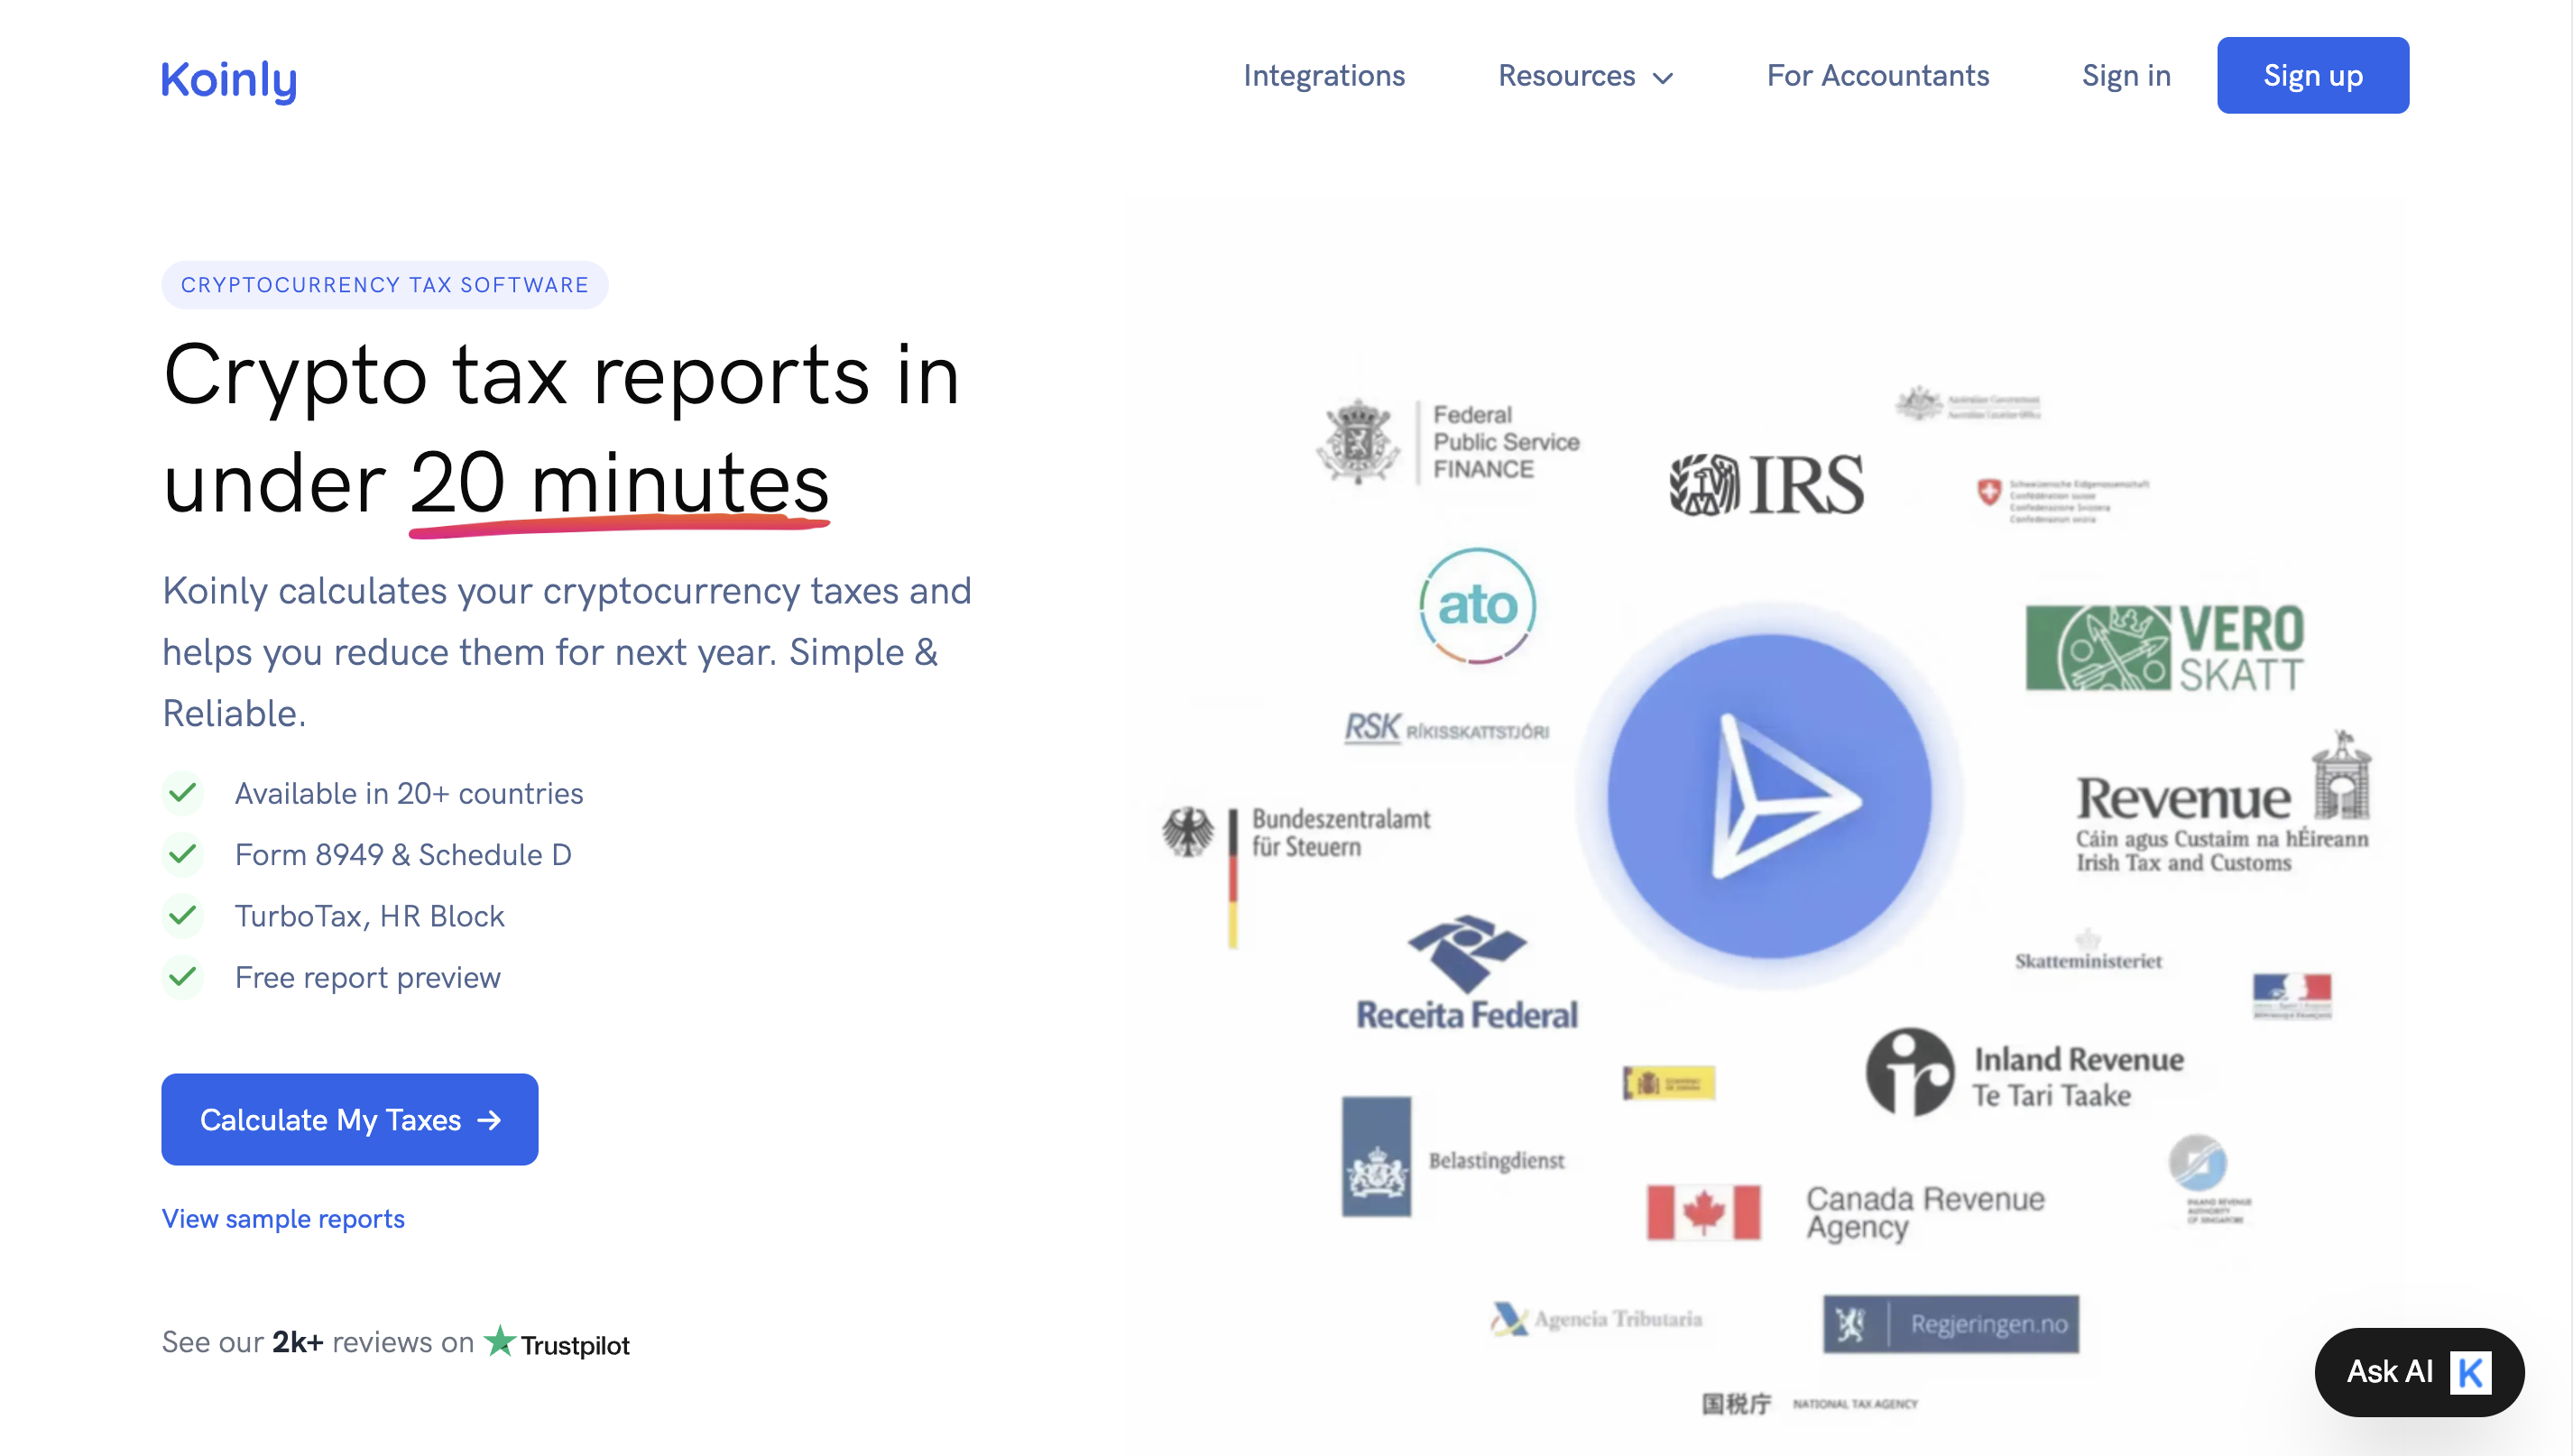Open the Integrations nav link
Image resolution: width=2573 pixels, height=1456 pixels.
[x=1324, y=76]
